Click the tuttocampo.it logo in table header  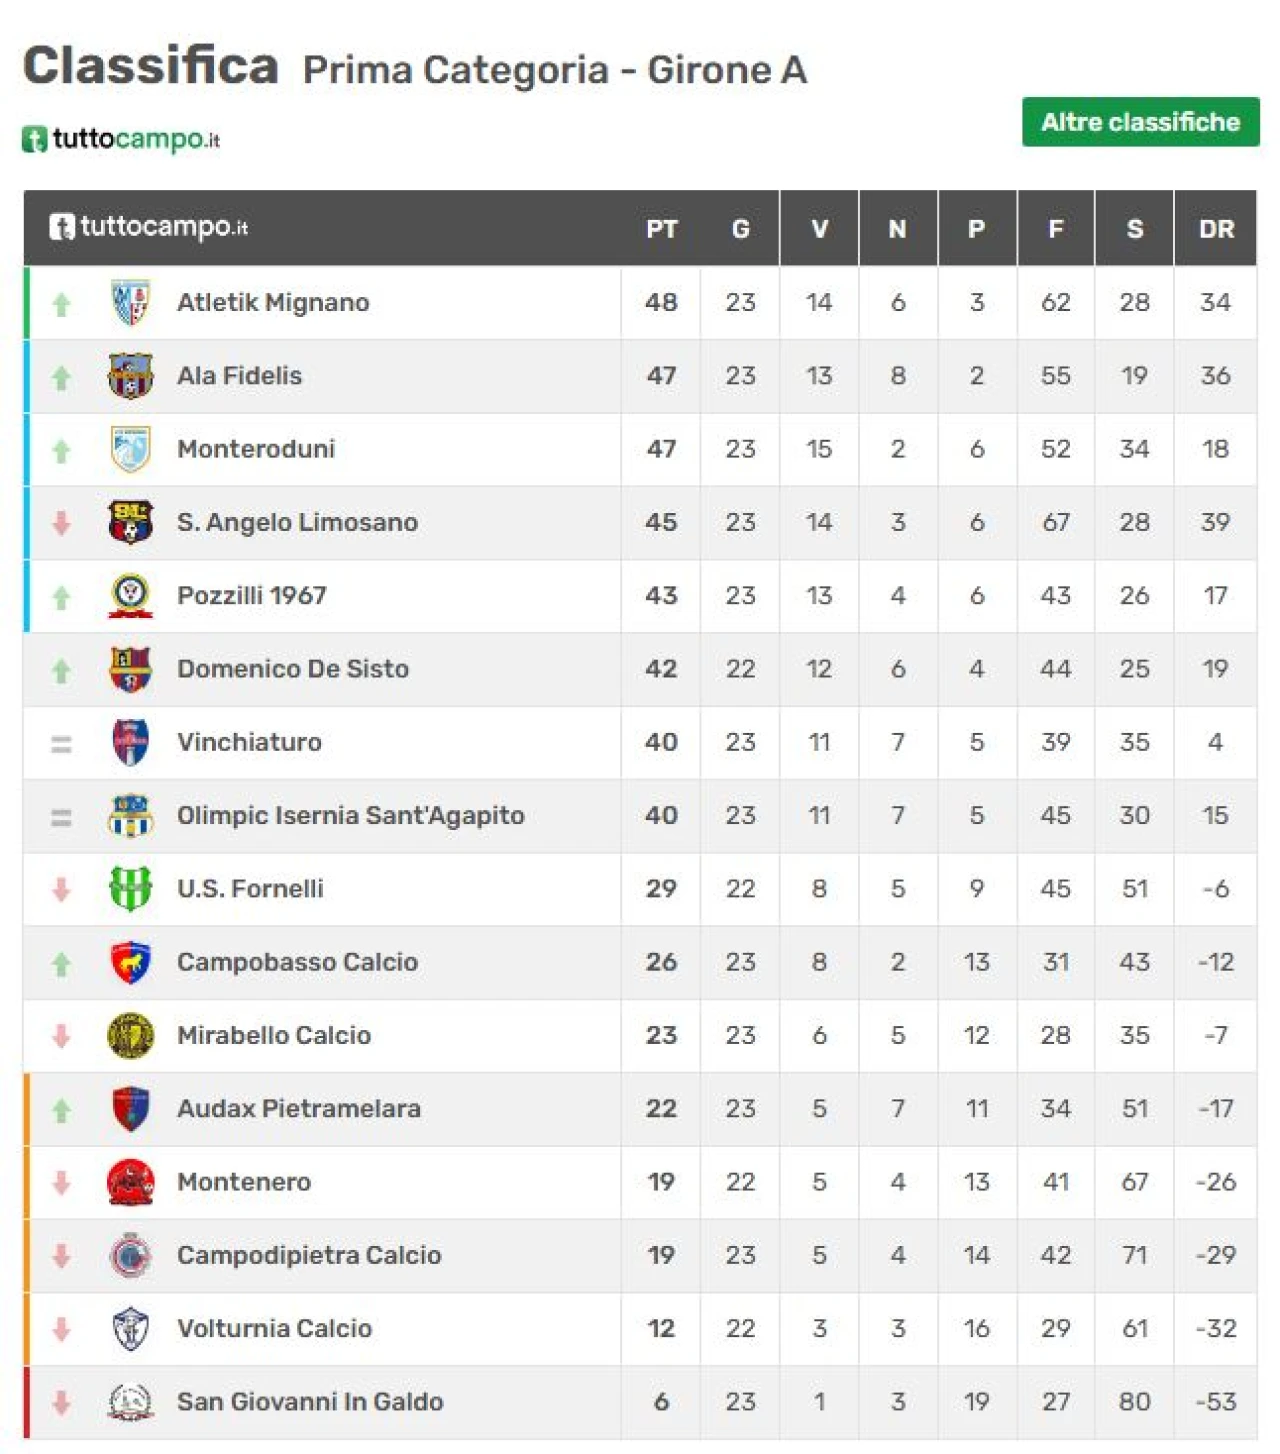pos(149,227)
